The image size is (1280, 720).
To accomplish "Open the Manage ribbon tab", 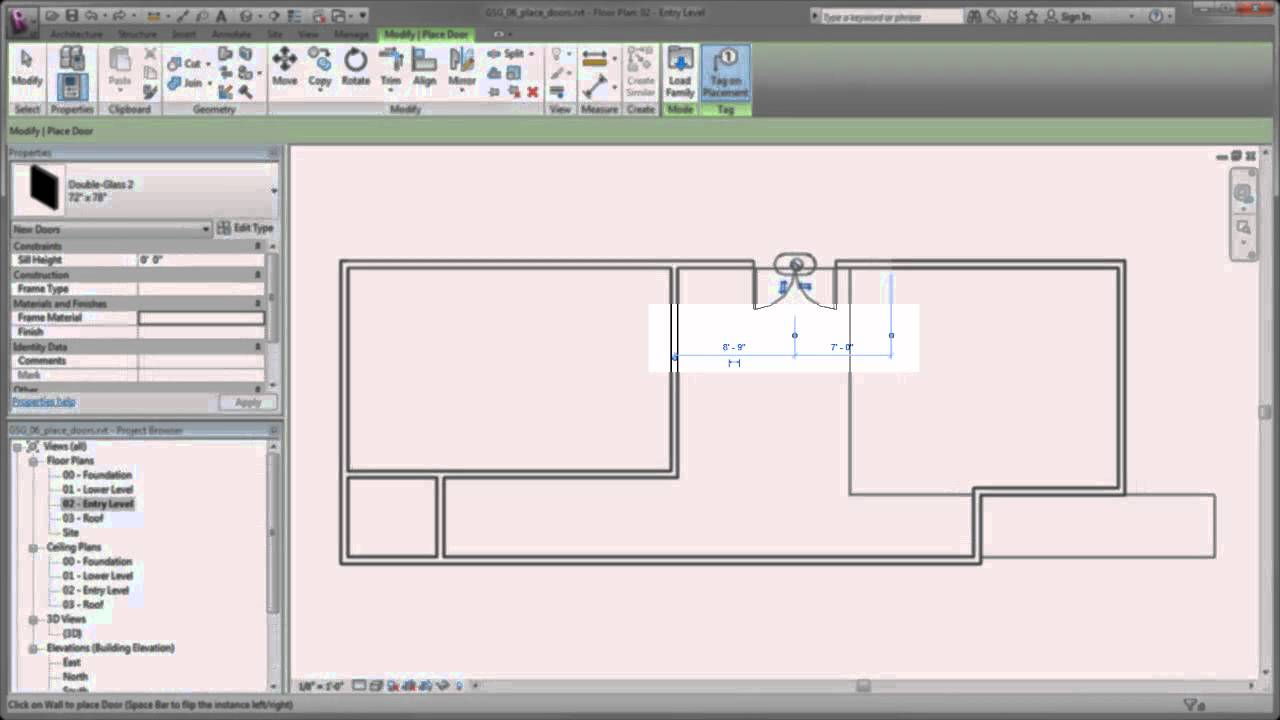I will click(351, 33).
